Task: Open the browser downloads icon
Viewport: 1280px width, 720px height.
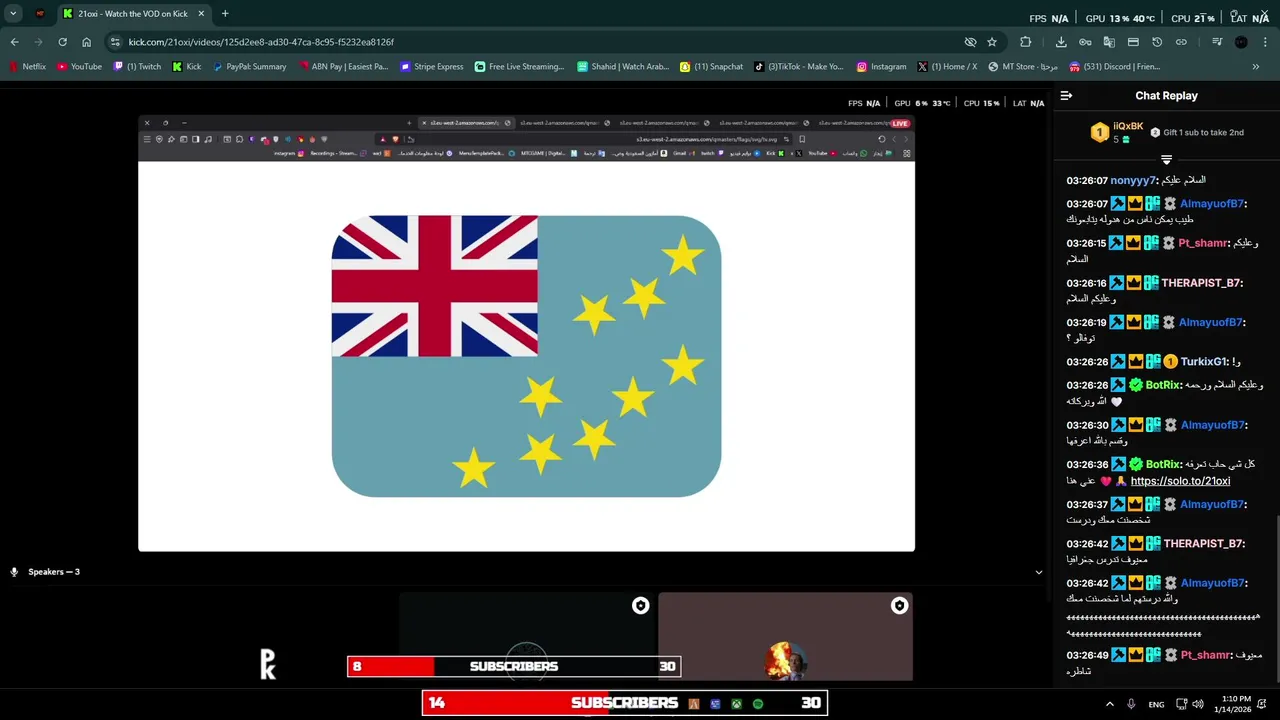Action: click(1061, 42)
